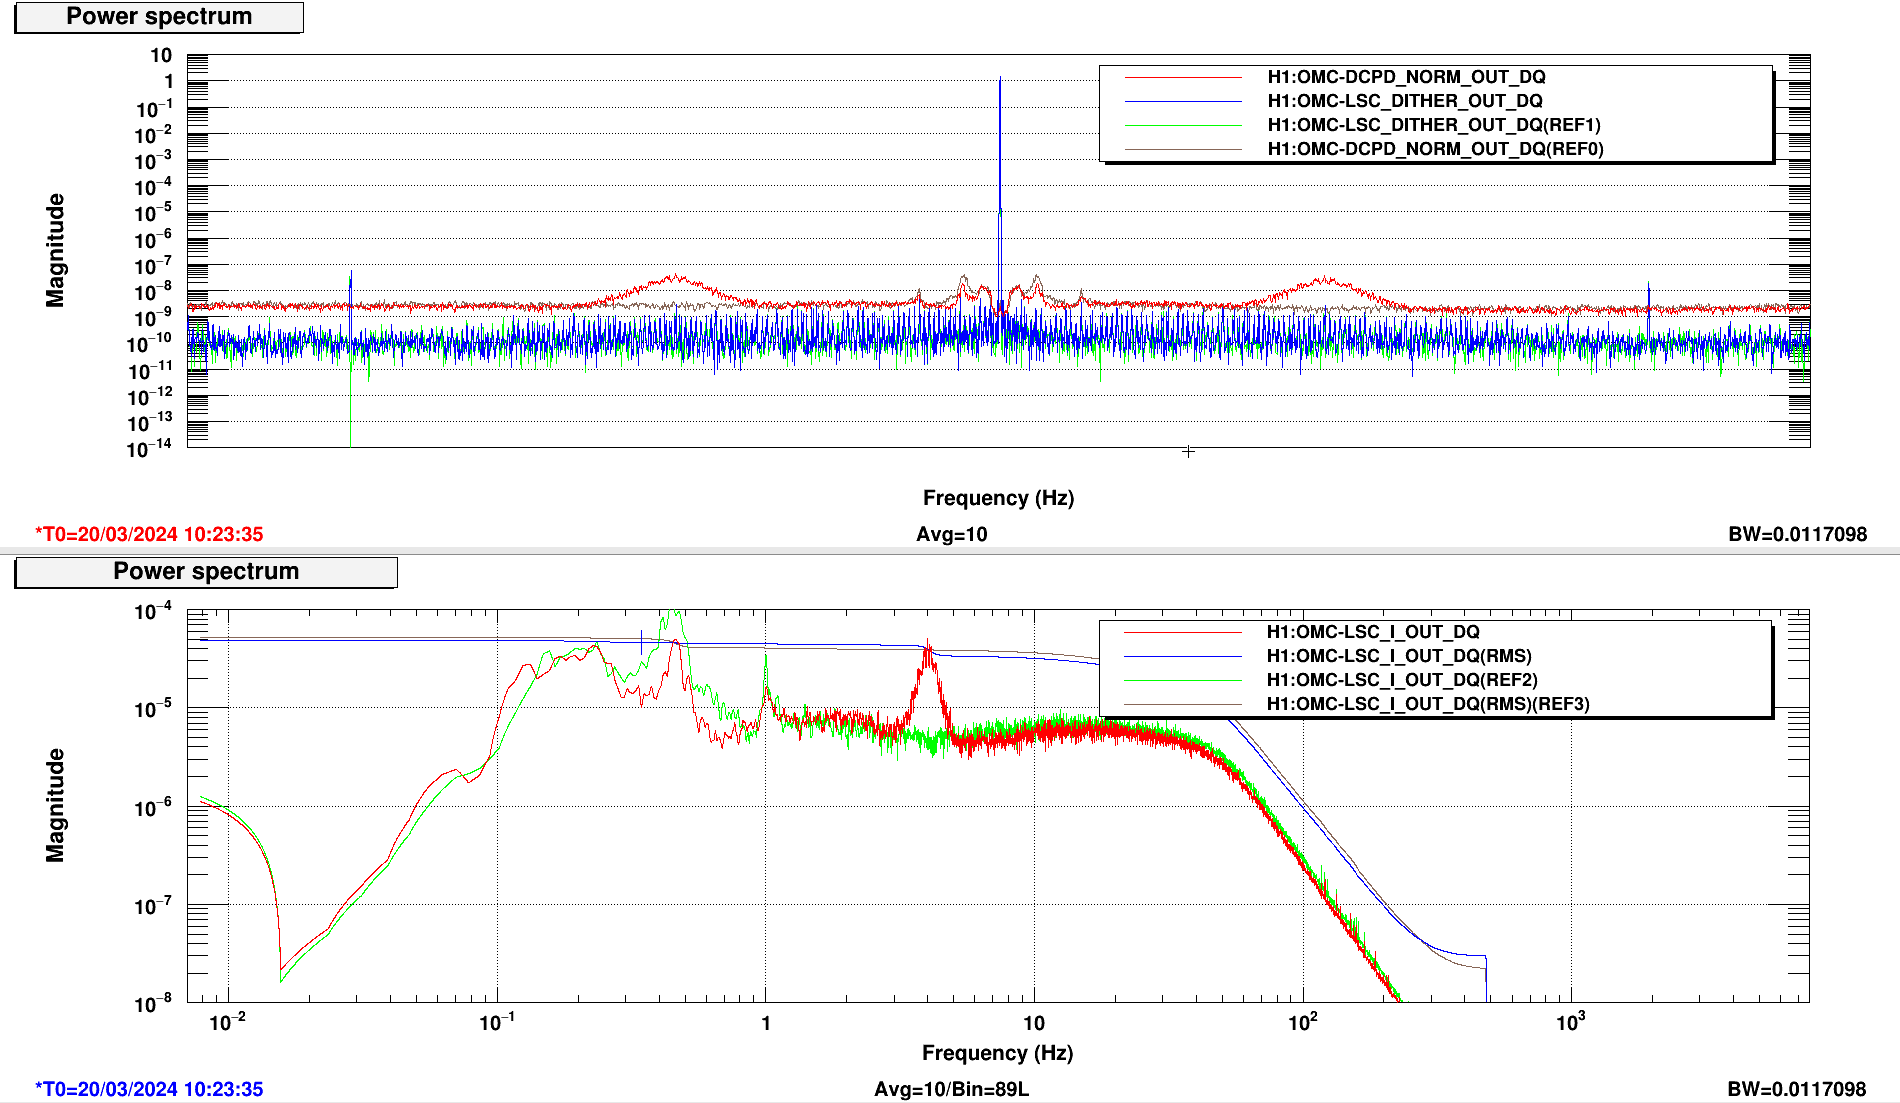Click the Avg=10 label under top plot

coord(951,534)
